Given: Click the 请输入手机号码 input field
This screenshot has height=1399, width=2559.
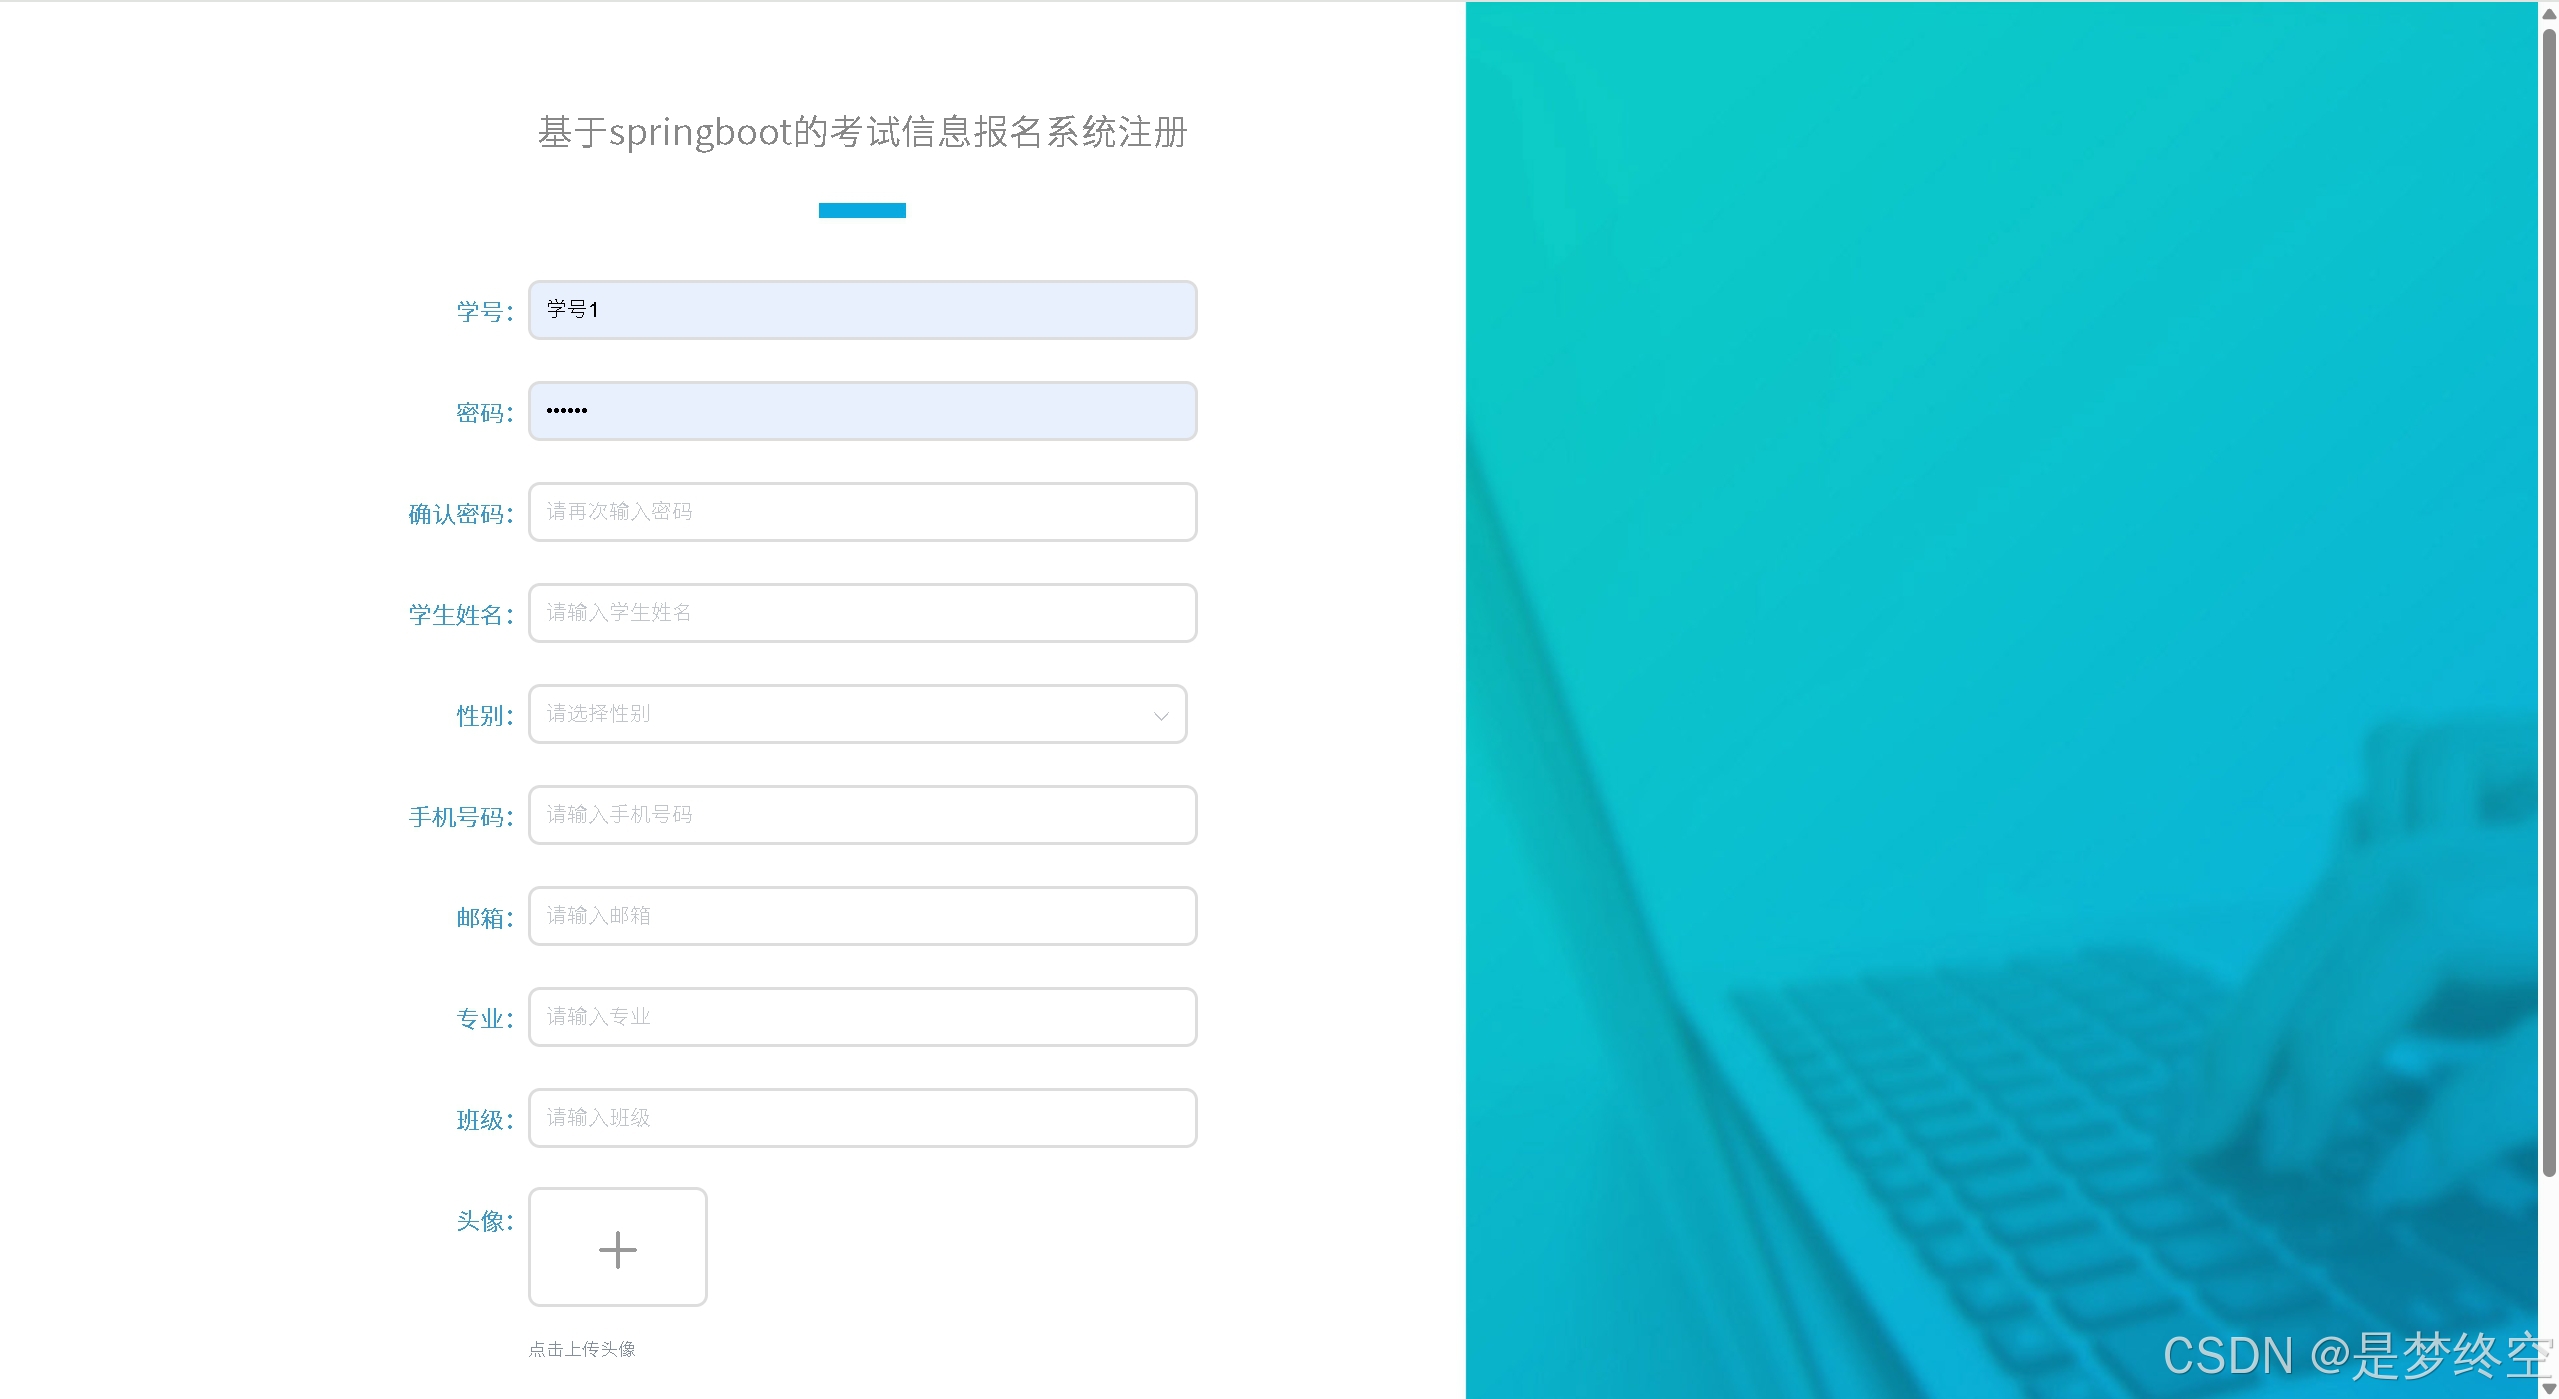Looking at the screenshot, I should [861, 815].
